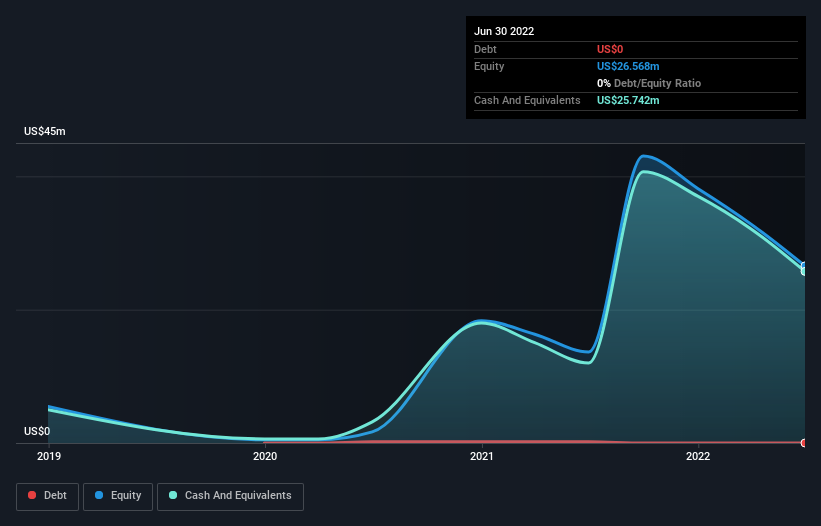This screenshot has height=526, width=821.
Task: Click the Debt value US$0 in tooltip
Action: click(x=610, y=49)
